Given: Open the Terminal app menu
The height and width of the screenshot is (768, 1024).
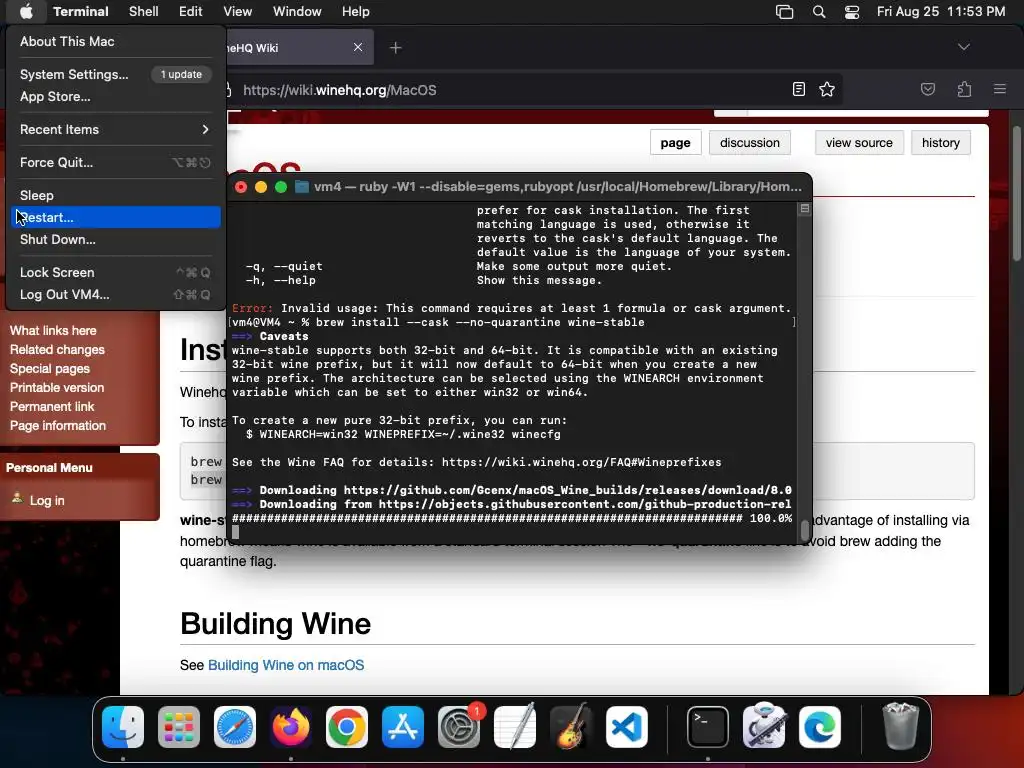Looking at the screenshot, I should click(x=81, y=12).
